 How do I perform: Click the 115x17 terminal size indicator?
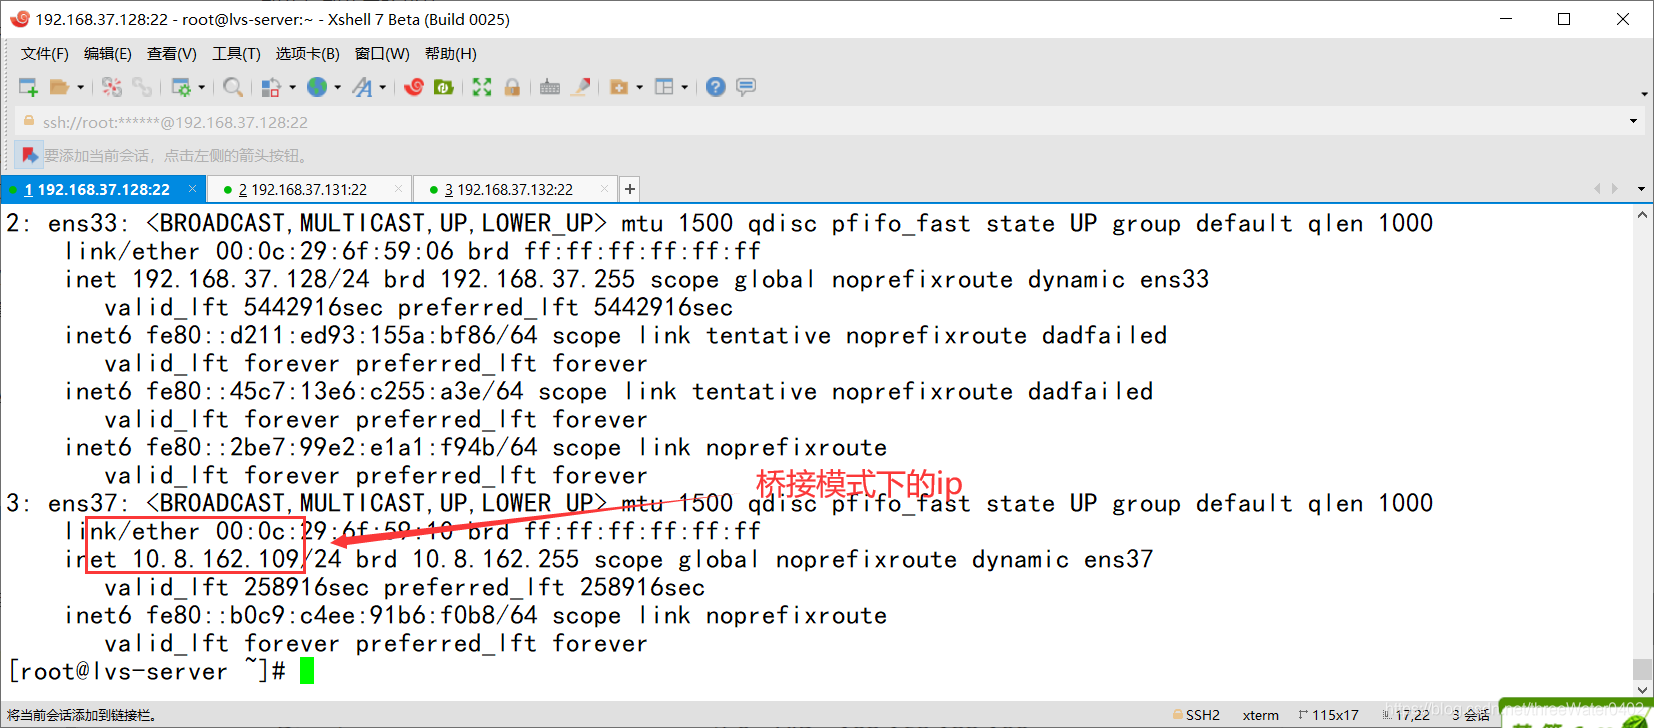1329,715
